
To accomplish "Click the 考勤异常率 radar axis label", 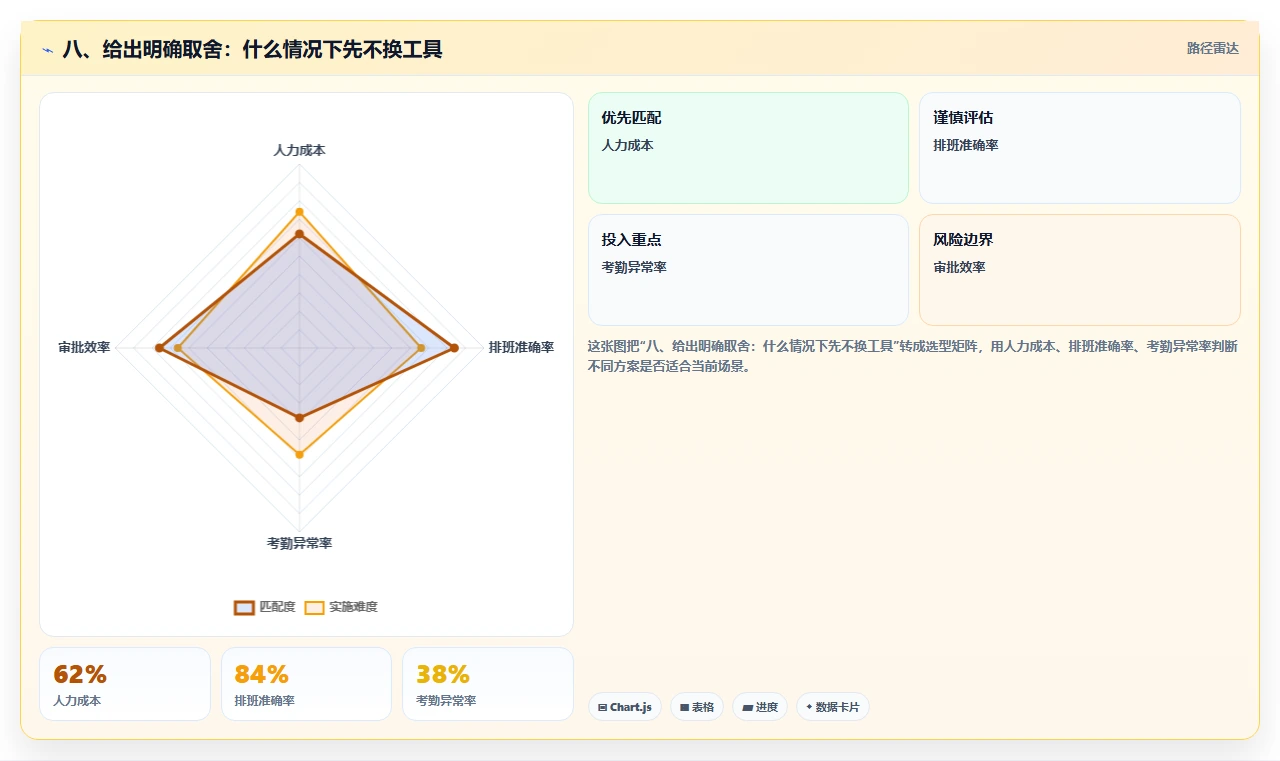I will coord(299,543).
